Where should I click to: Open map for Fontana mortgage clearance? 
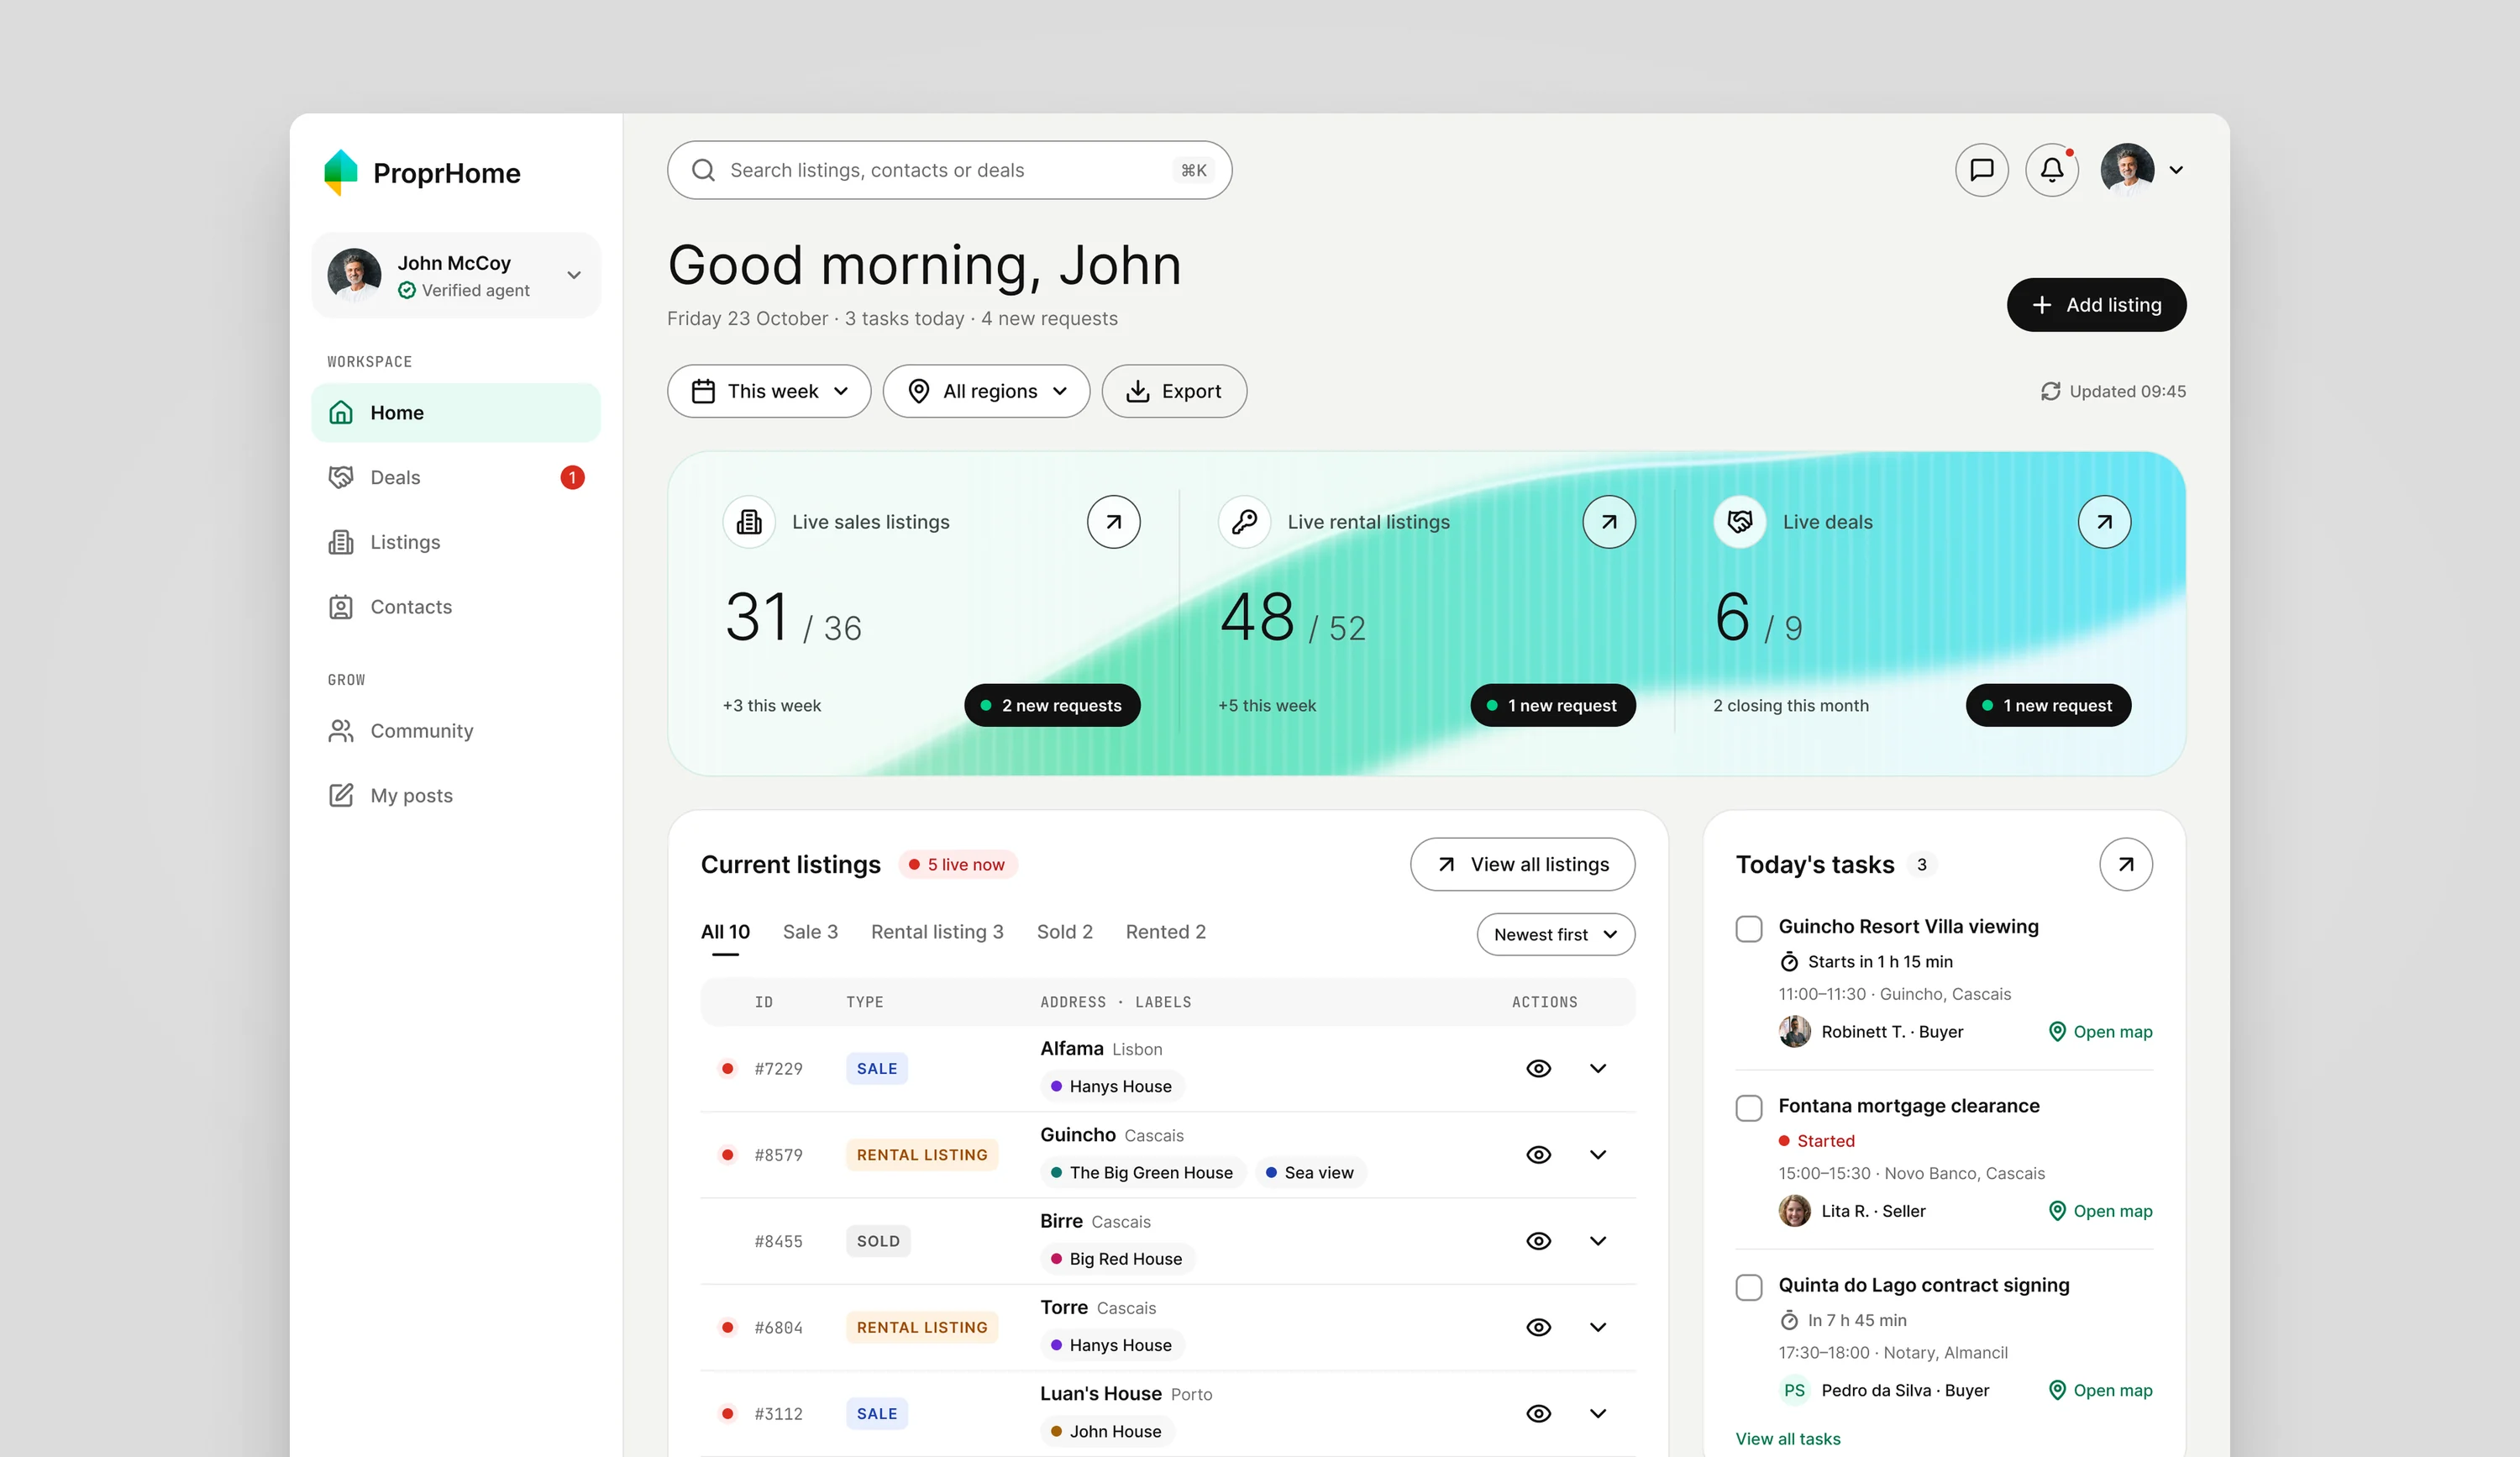click(2099, 1211)
